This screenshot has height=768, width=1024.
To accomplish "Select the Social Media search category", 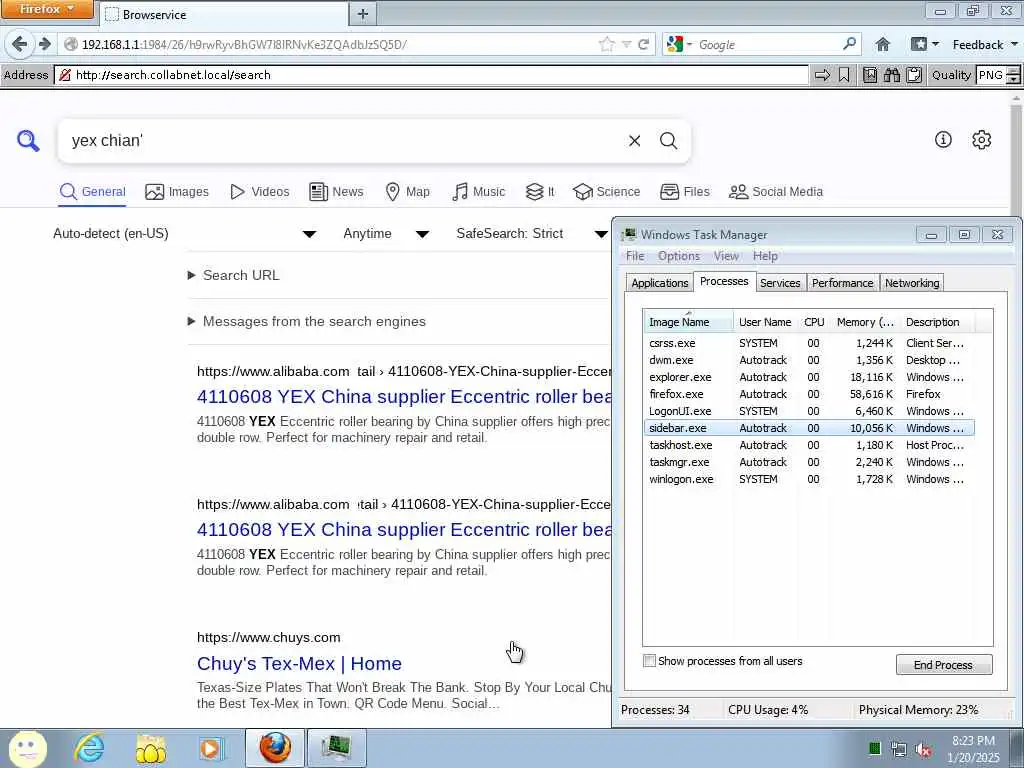I will click(776, 192).
